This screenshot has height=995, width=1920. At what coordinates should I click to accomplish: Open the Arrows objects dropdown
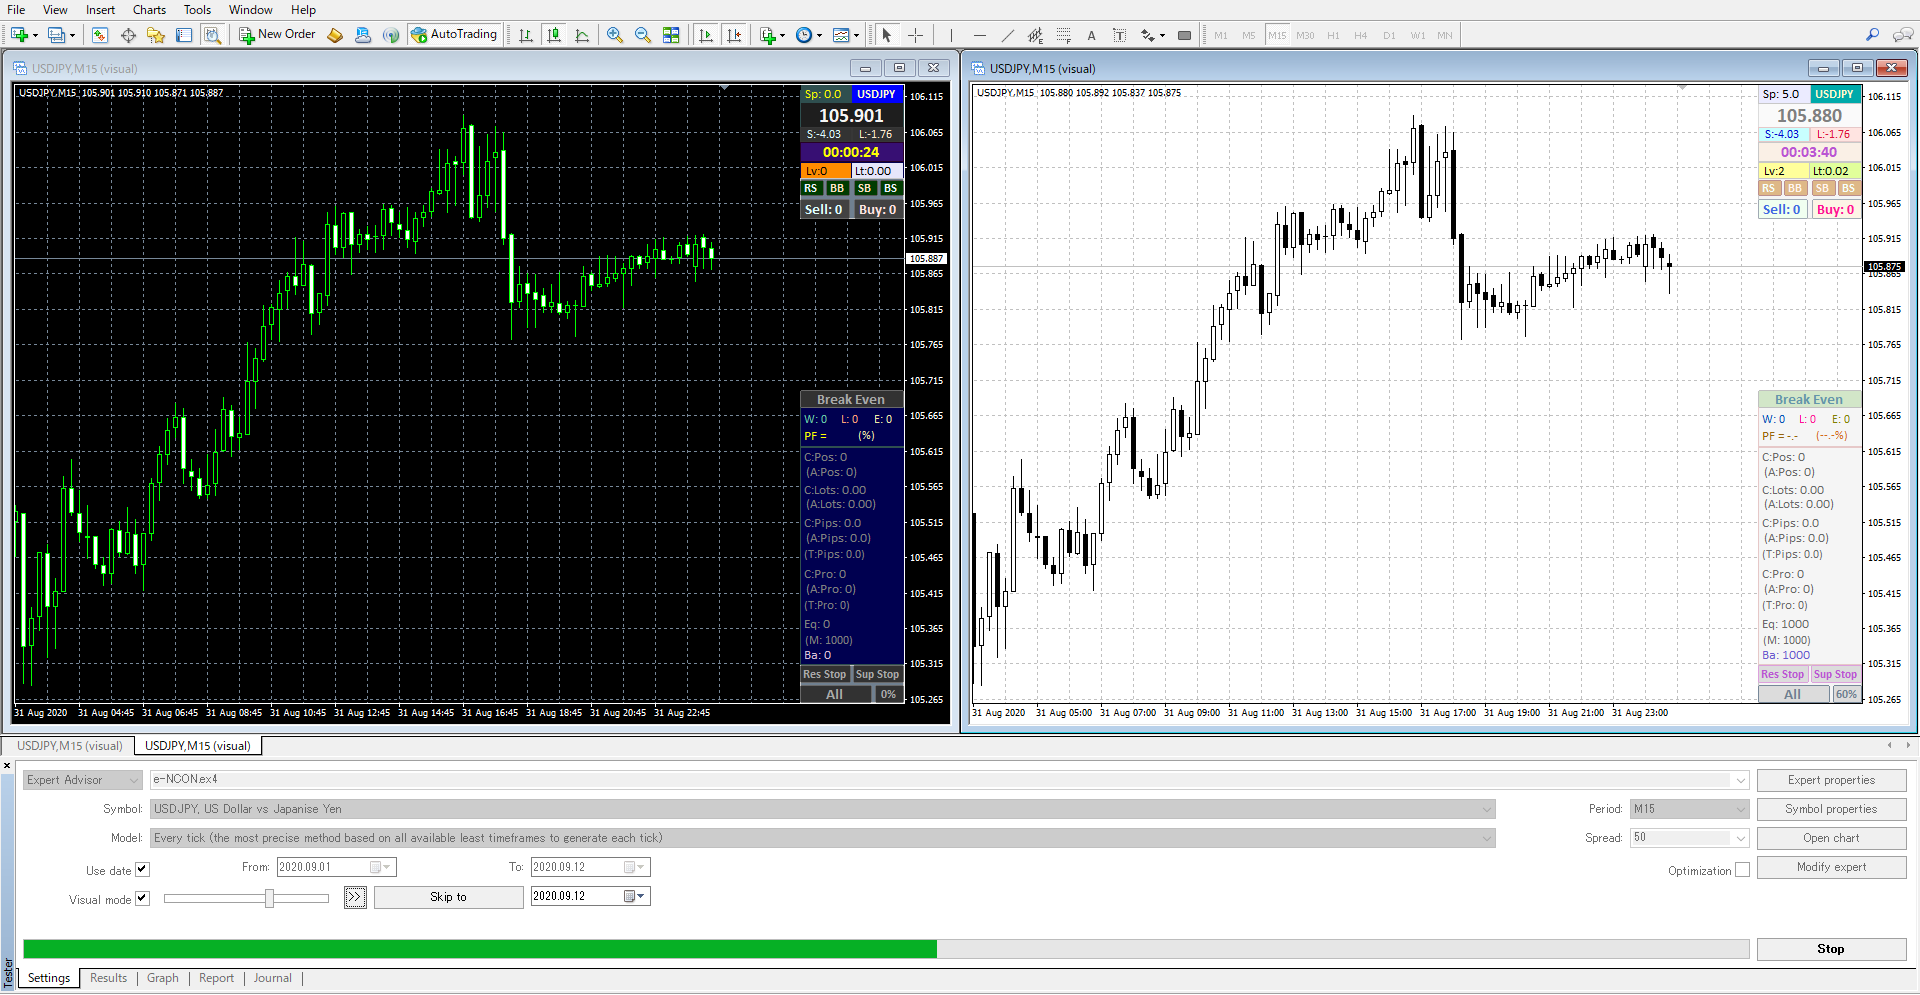click(1152, 35)
